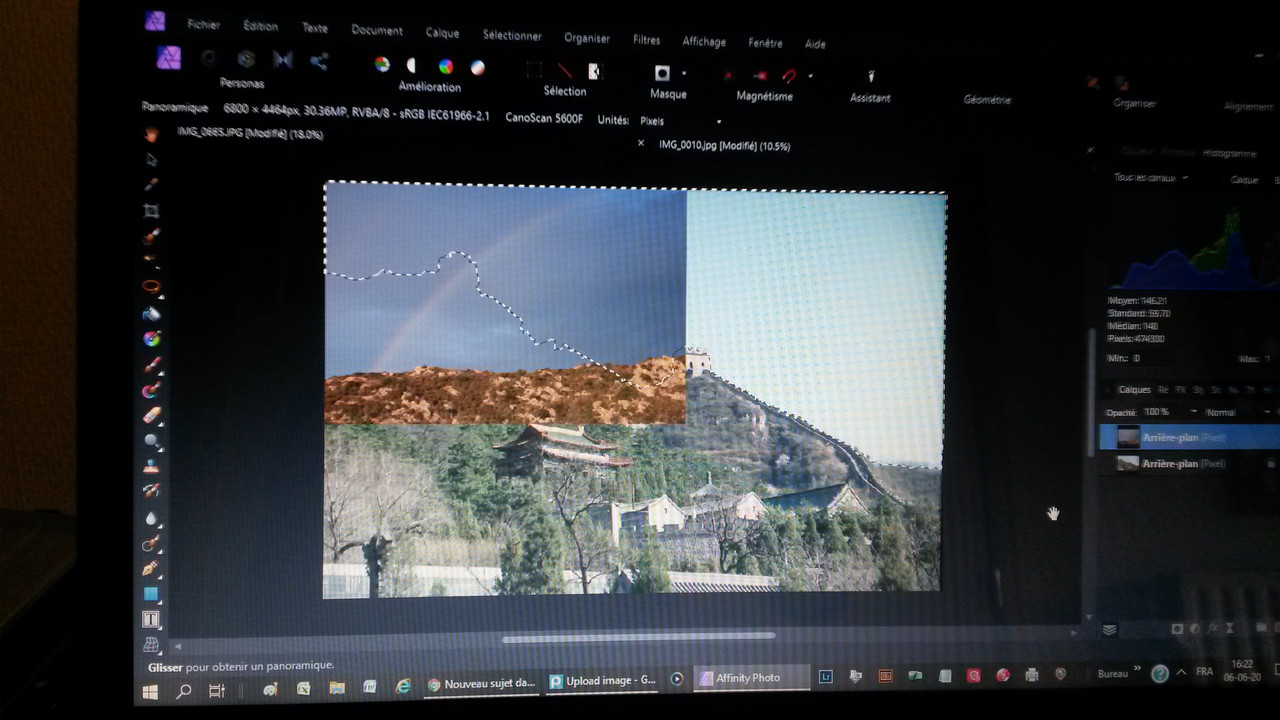Select the red elliptical selection tool
Image resolution: width=1280 pixels, height=720 pixels.
click(x=151, y=286)
